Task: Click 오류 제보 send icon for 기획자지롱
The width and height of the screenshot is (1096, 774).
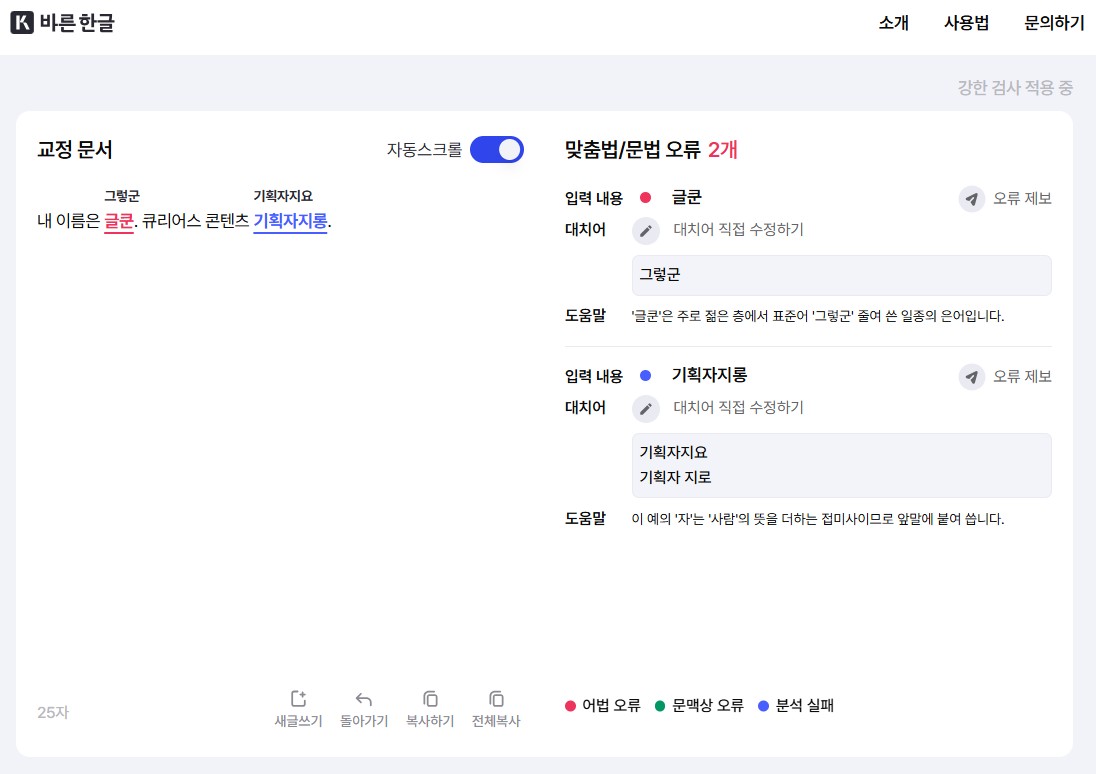Action: [x=971, y=376]
